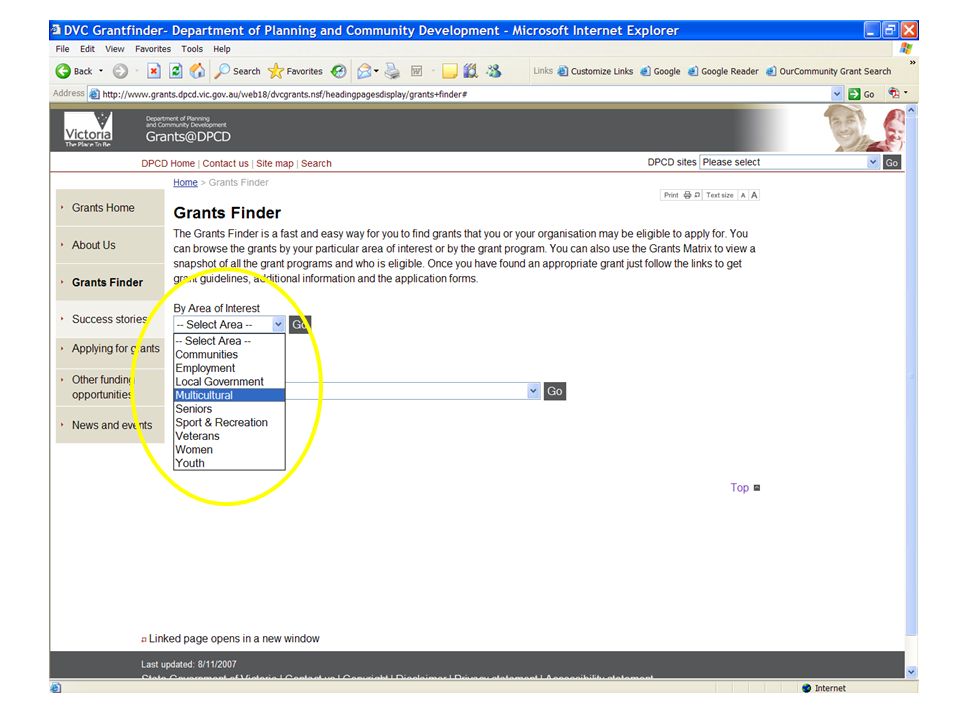
Task: Open the Mail icon dropdown arrow
Action: [376, 71]
